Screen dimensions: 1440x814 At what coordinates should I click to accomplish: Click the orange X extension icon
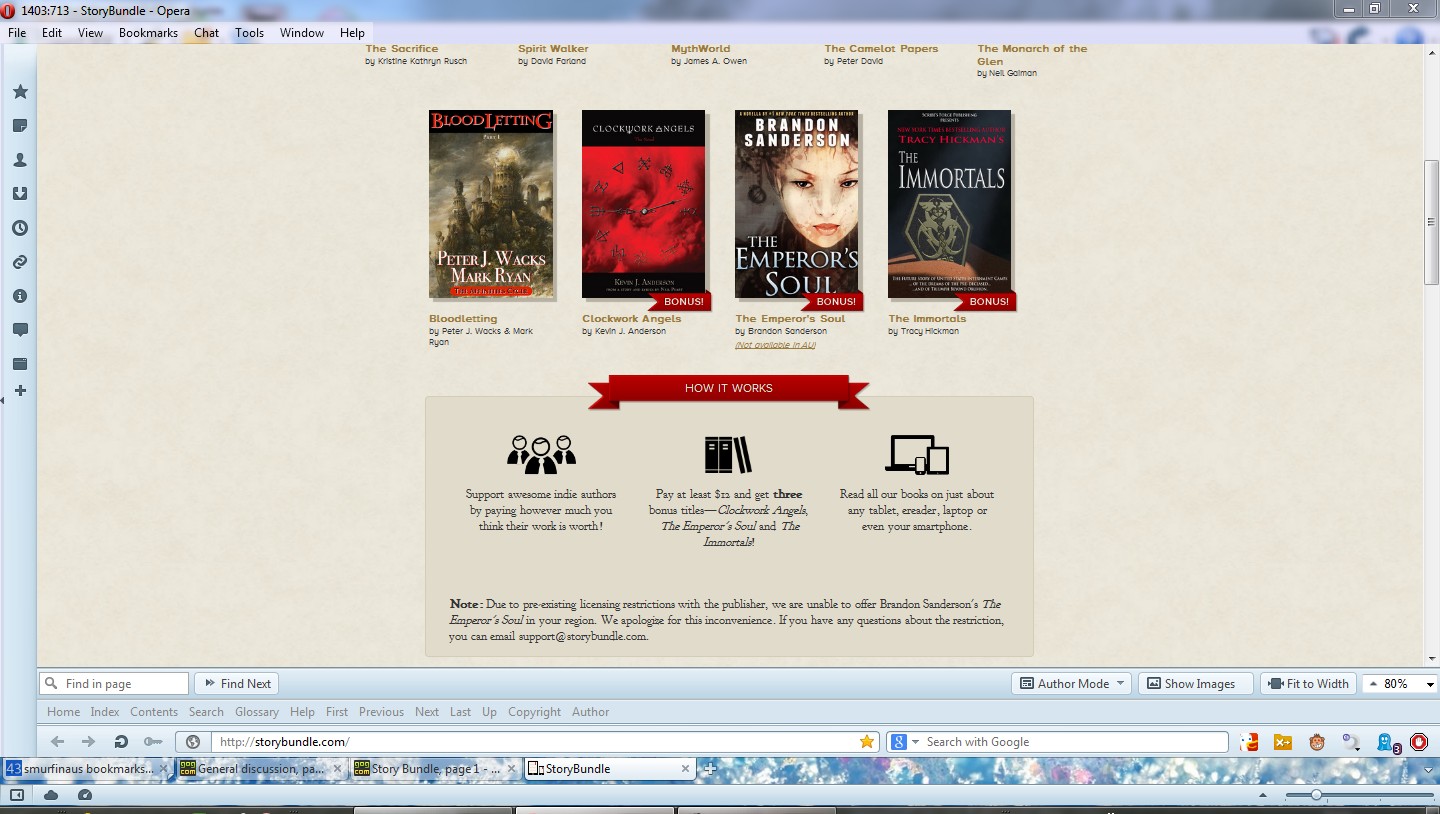[x=1283, y=742]
